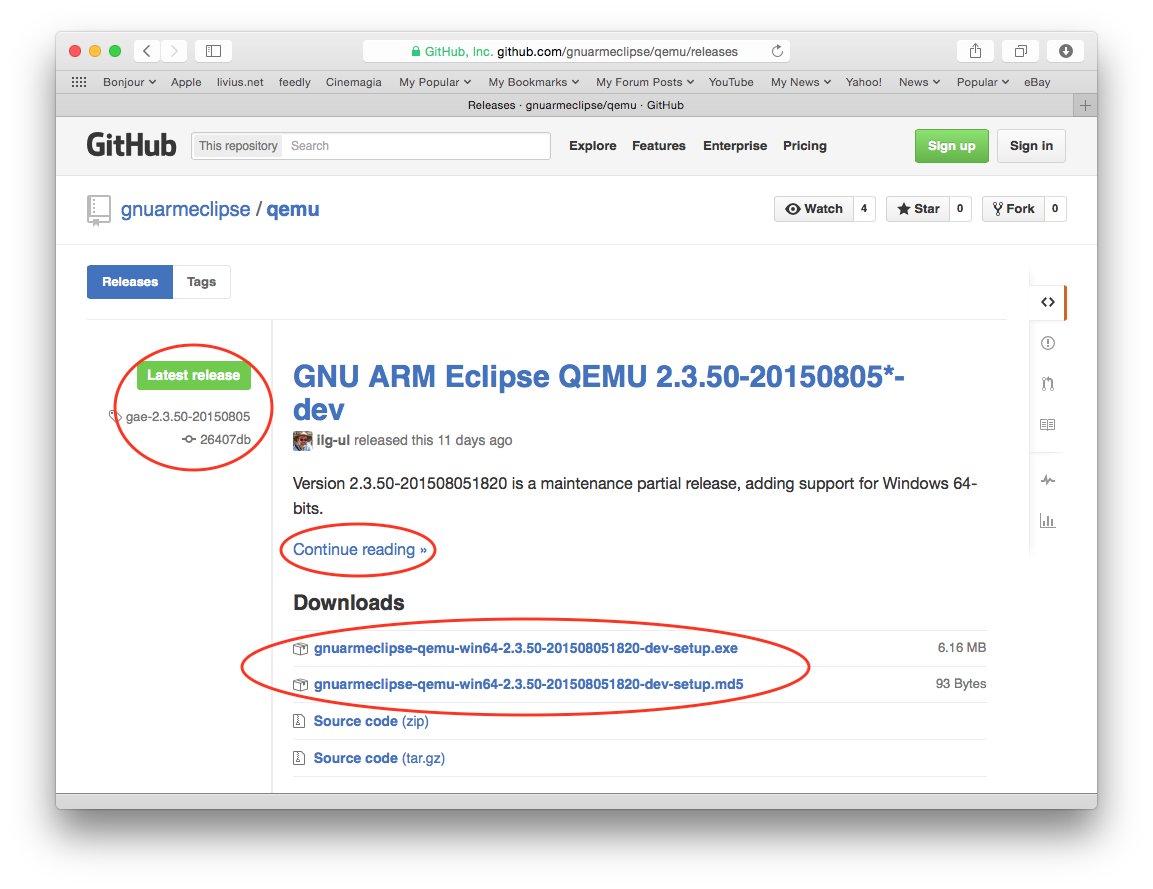Open the Cinemagia bookmark

354,82
